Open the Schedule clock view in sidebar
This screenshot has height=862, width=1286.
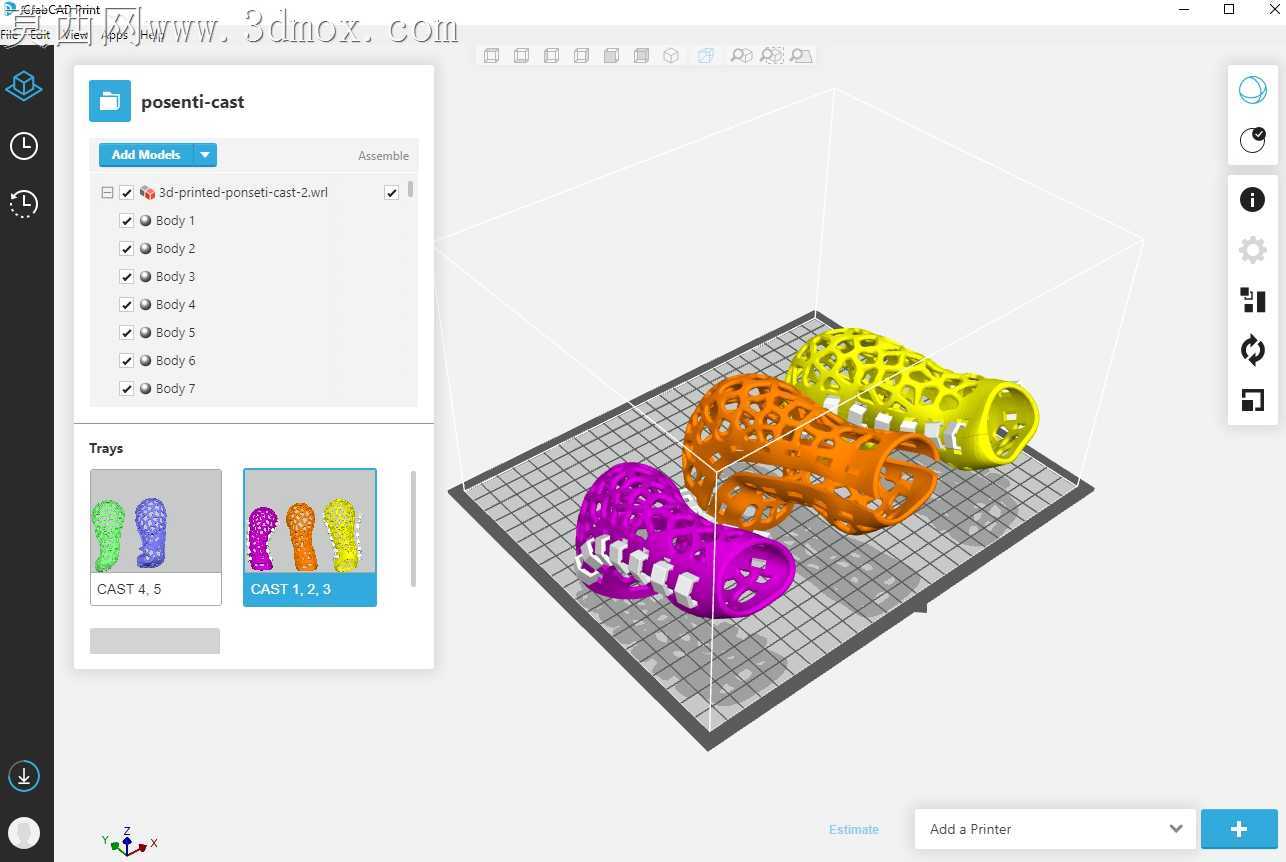[x=23, y=146]
